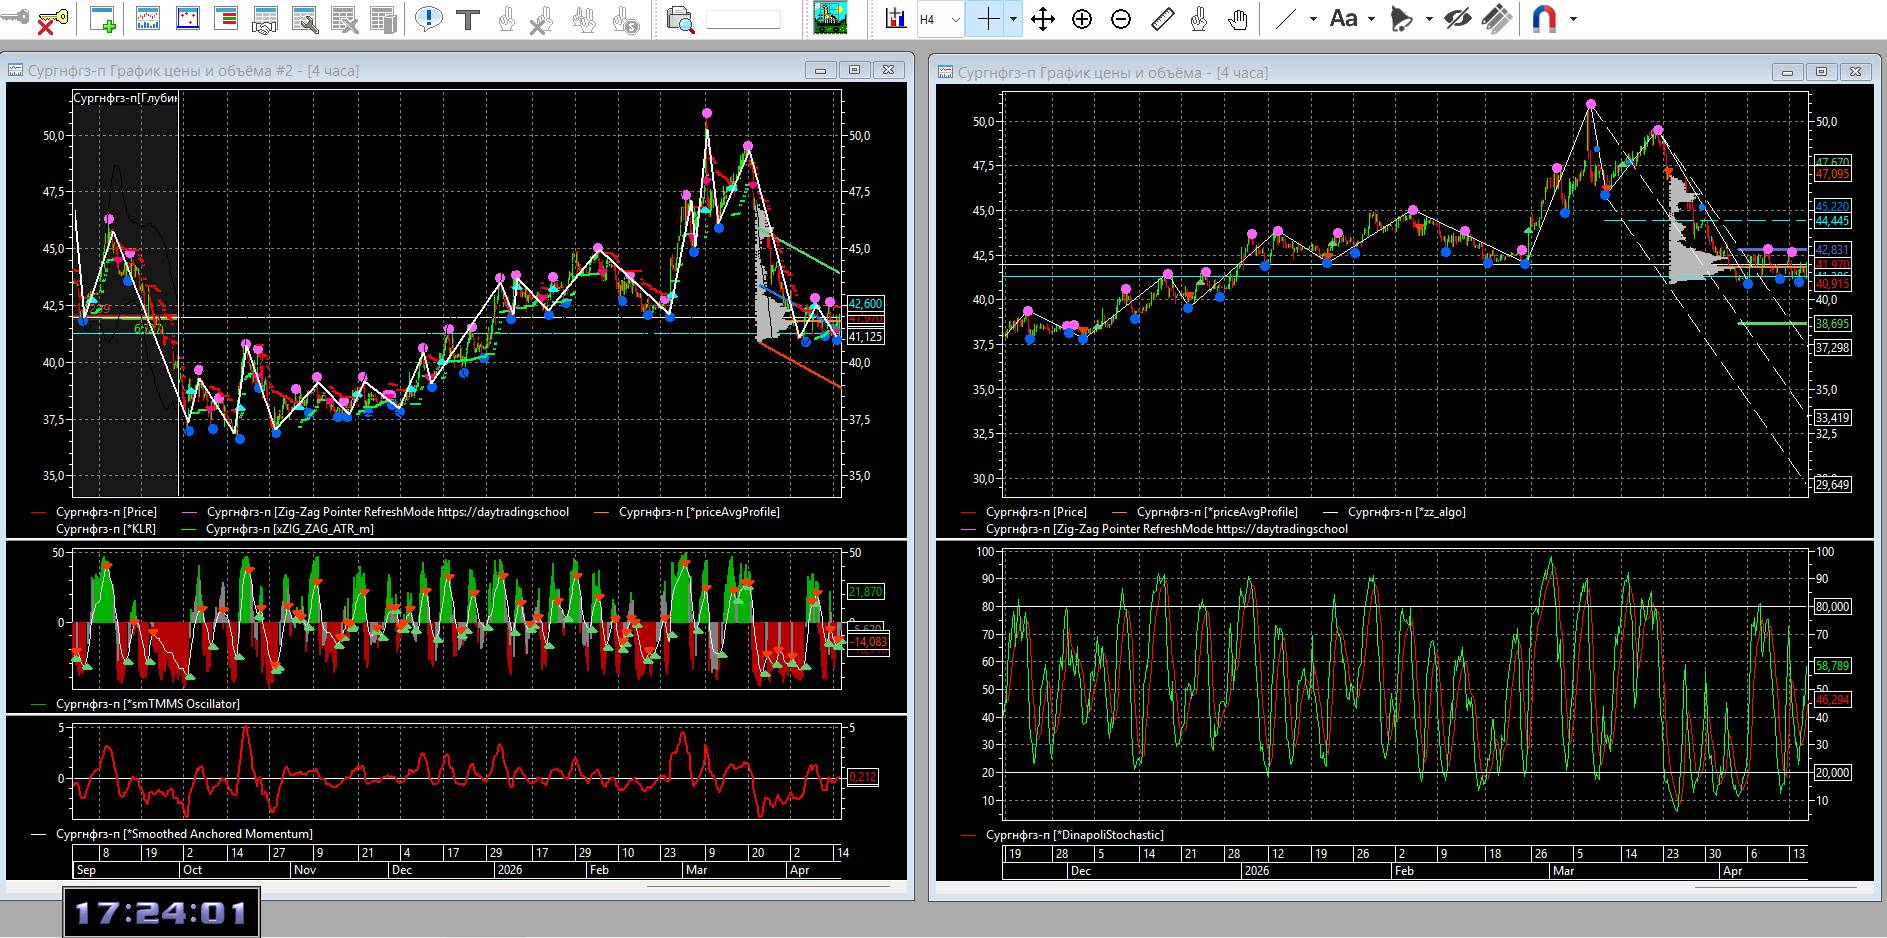Expand the Aa text tool dropdown arrow
Viewport: 1887px width, 938px height.
[1371, 19]
